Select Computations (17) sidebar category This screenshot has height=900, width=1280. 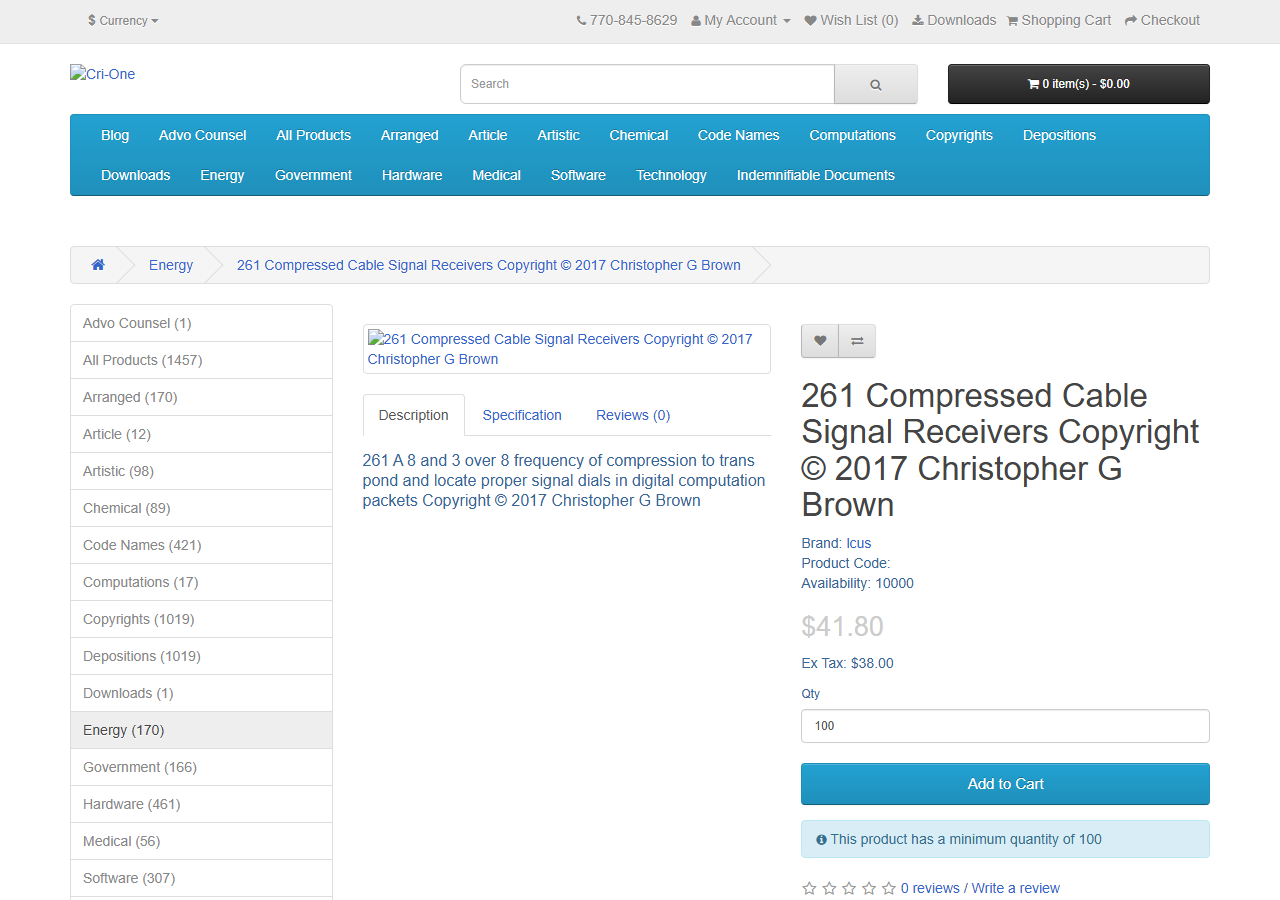coord(201,582)
